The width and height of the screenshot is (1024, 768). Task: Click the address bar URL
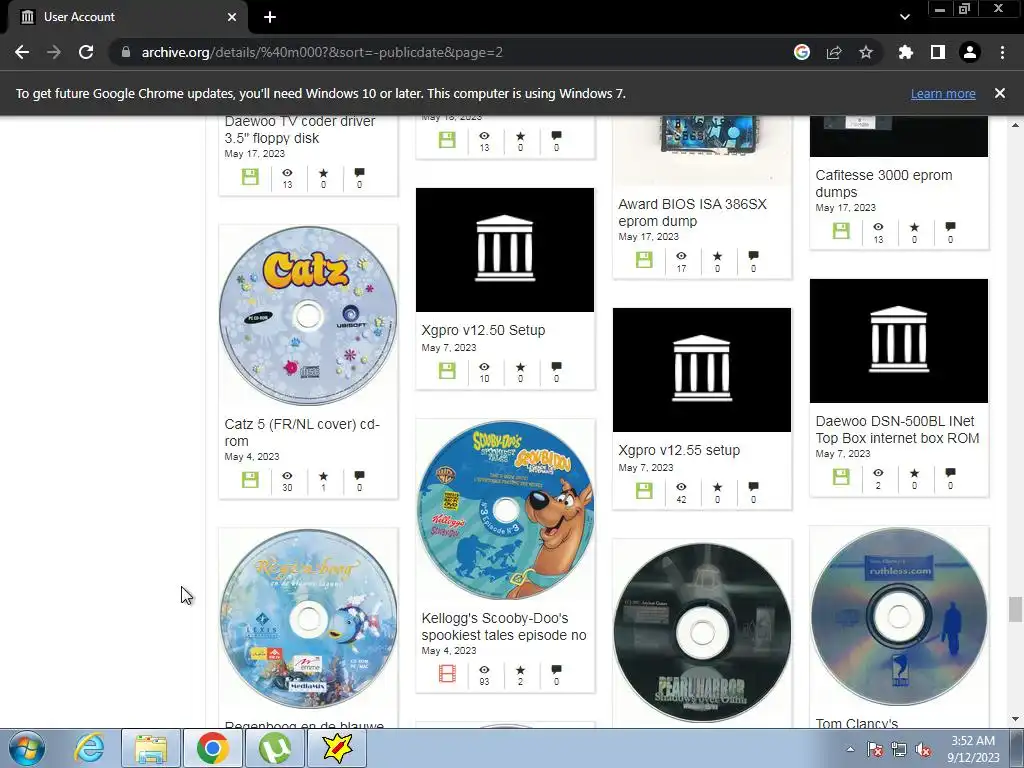pyautogui.click(x=322, y=52)
